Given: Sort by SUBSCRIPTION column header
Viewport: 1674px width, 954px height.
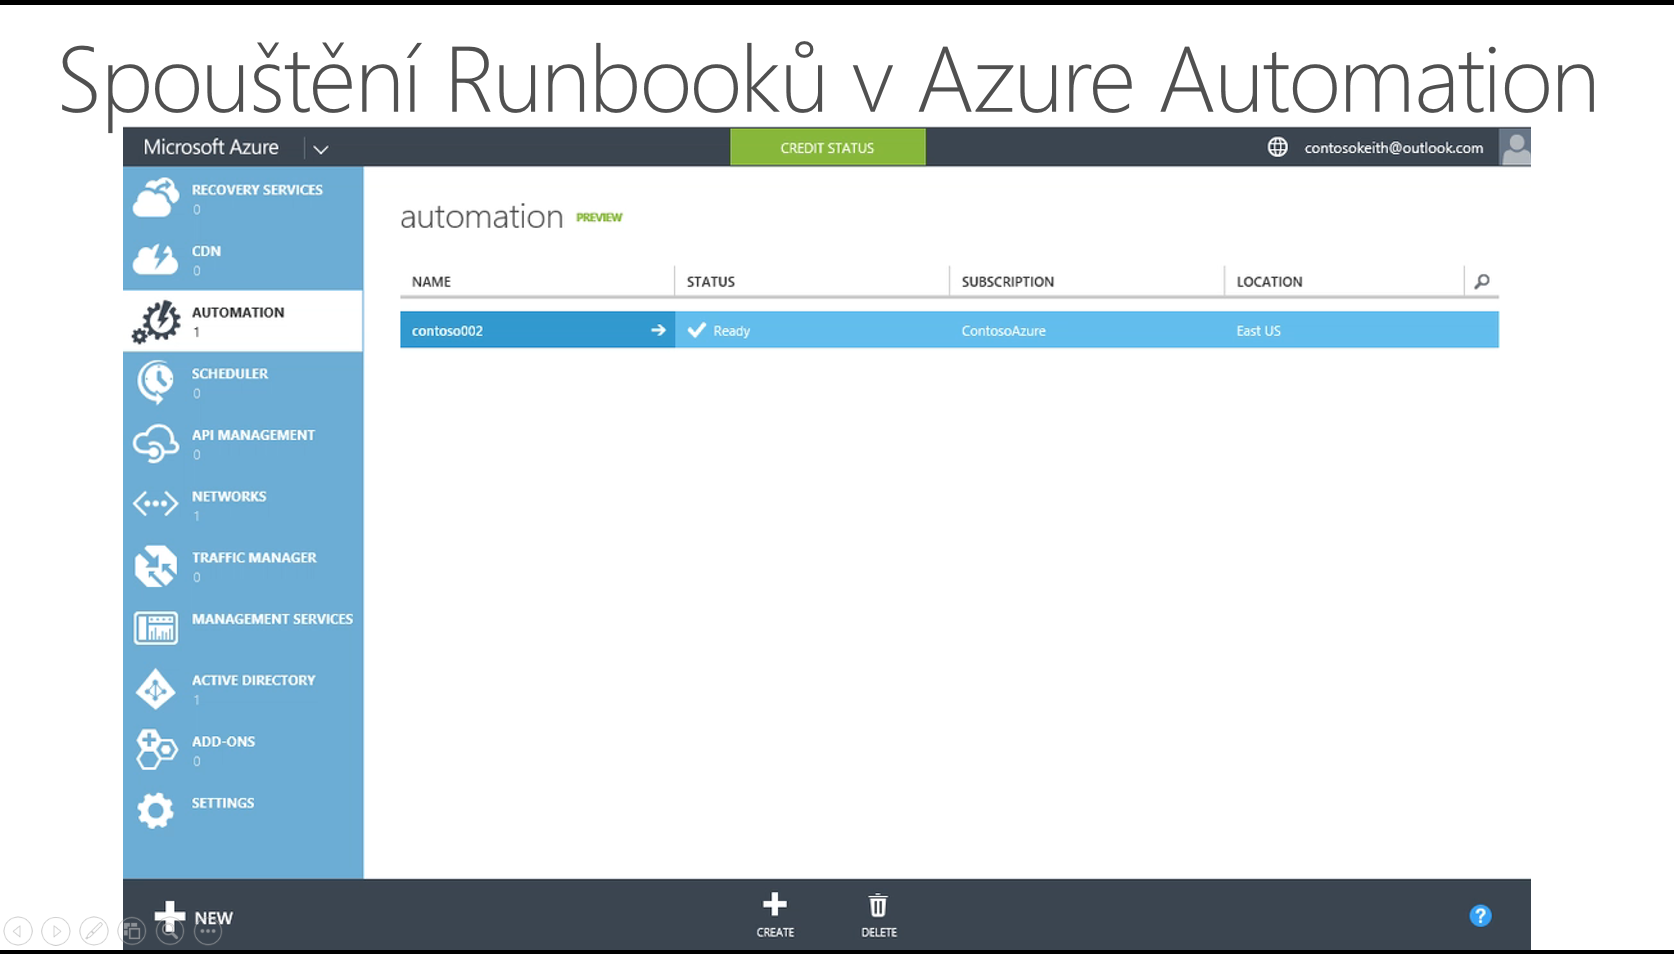Looking at the screenshot, I should tap(1008, 281).
